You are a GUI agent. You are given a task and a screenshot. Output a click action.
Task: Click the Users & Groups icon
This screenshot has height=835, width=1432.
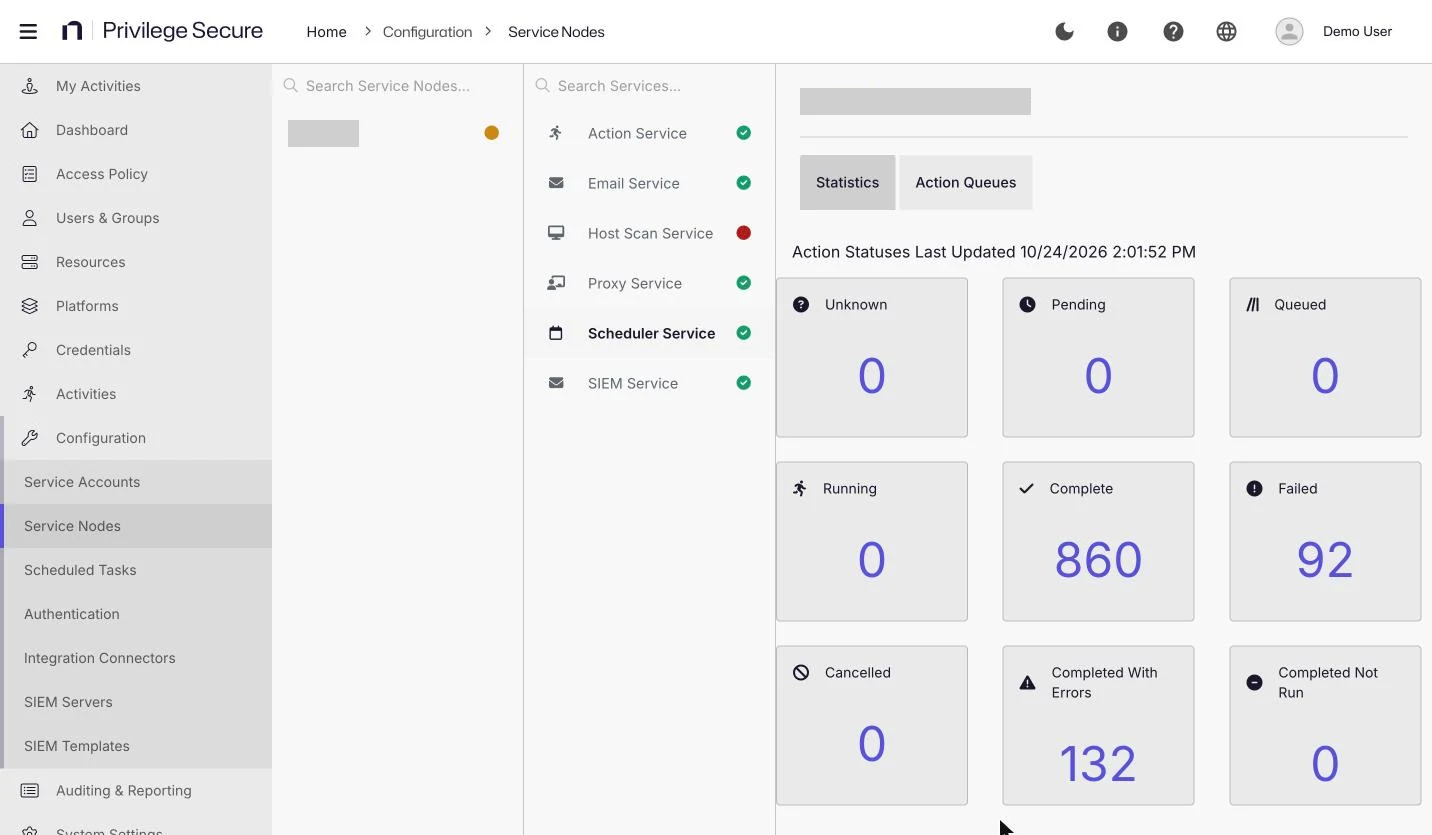pyautogui.click(x=30, y=218)
